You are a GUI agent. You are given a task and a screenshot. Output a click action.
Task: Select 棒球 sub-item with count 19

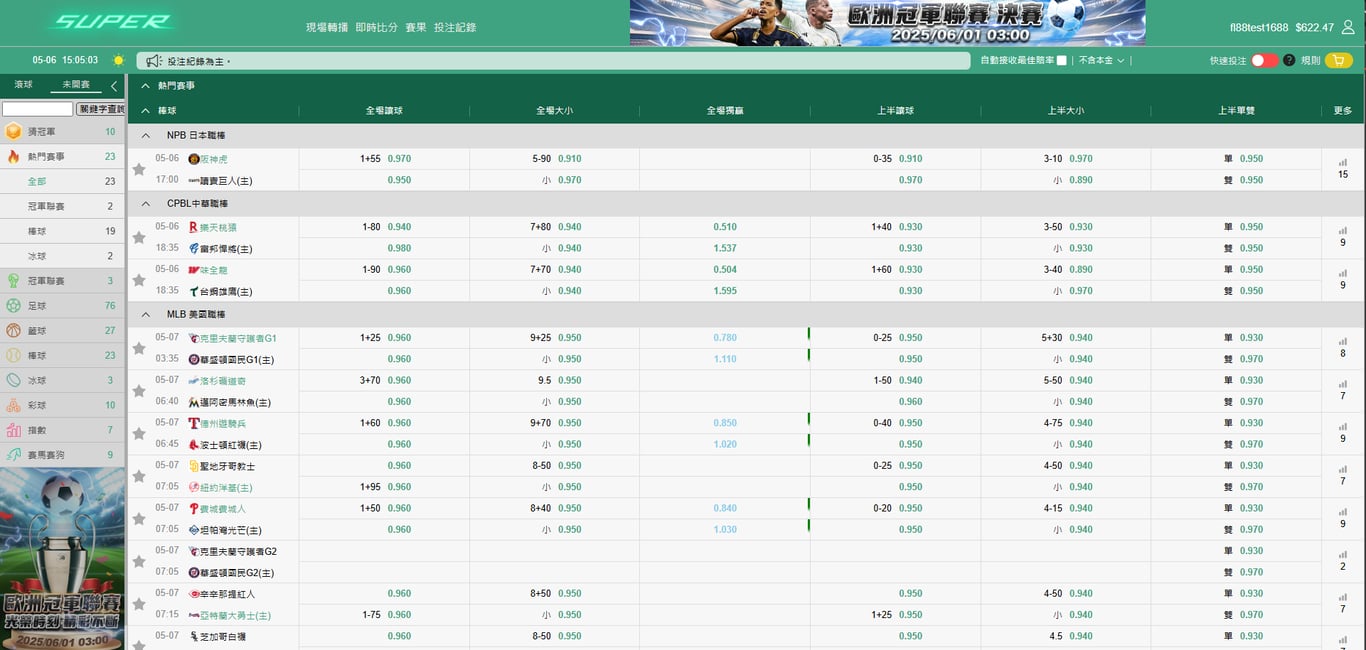[x=63, y=231]
